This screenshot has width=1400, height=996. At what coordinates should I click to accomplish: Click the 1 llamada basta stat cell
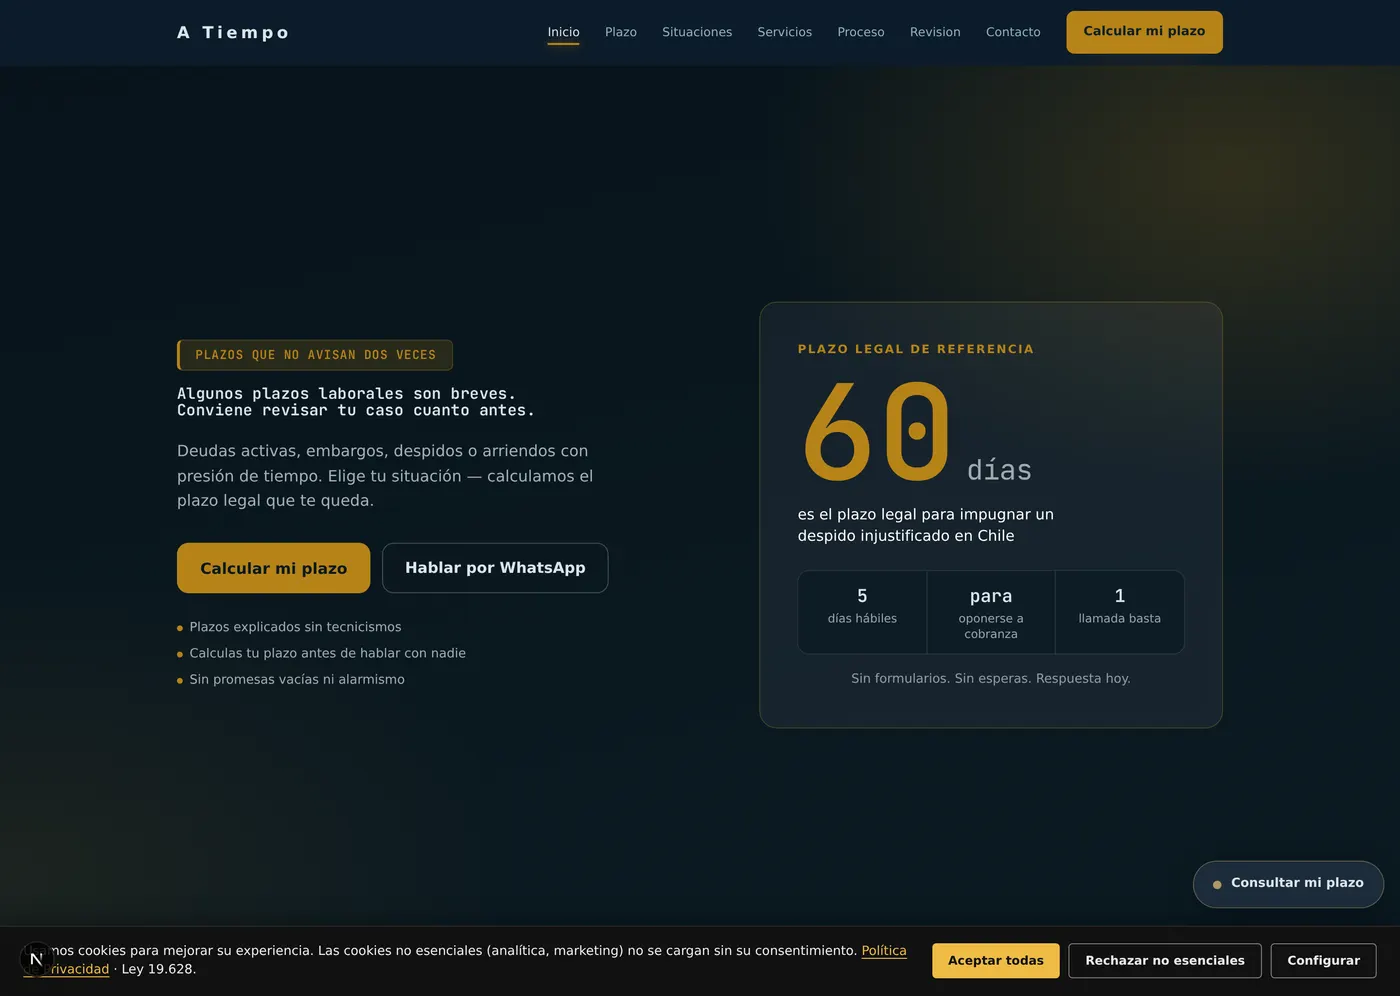pyautogui.click(x=1120, y=612)
